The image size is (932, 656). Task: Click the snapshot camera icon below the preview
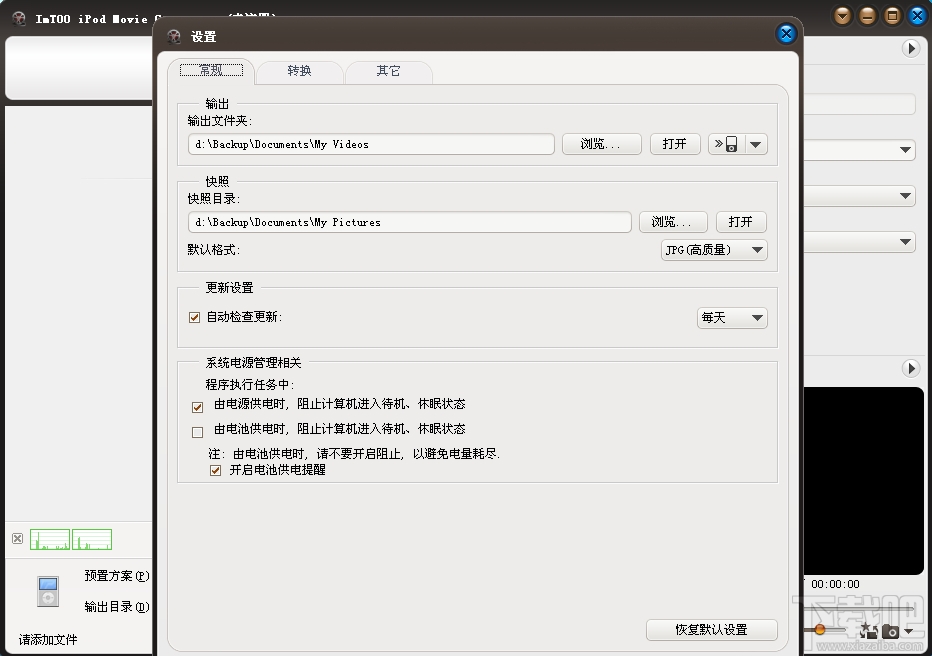coord(890,631)
